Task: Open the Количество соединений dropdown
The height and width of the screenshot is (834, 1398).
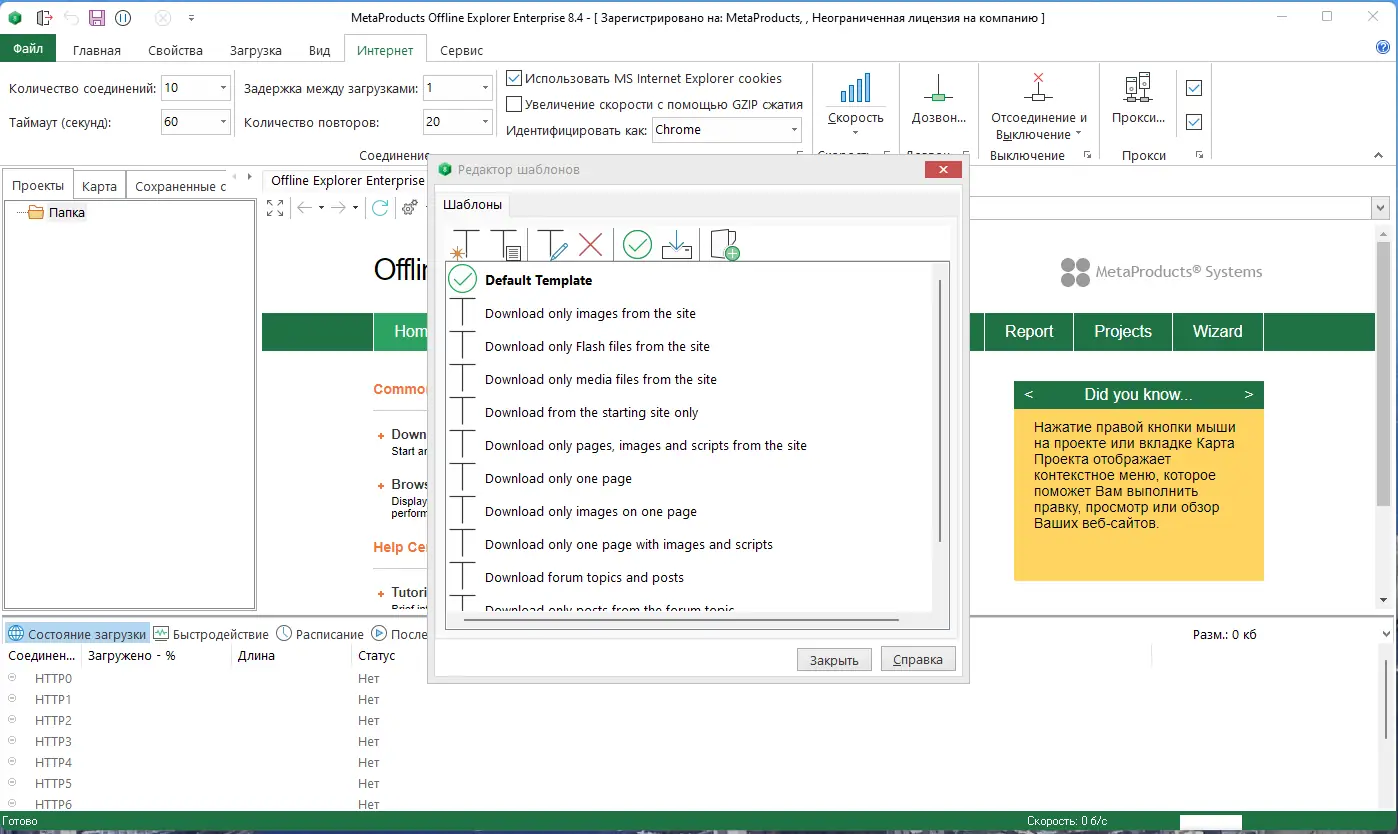Action: click(x=223, y=88)
